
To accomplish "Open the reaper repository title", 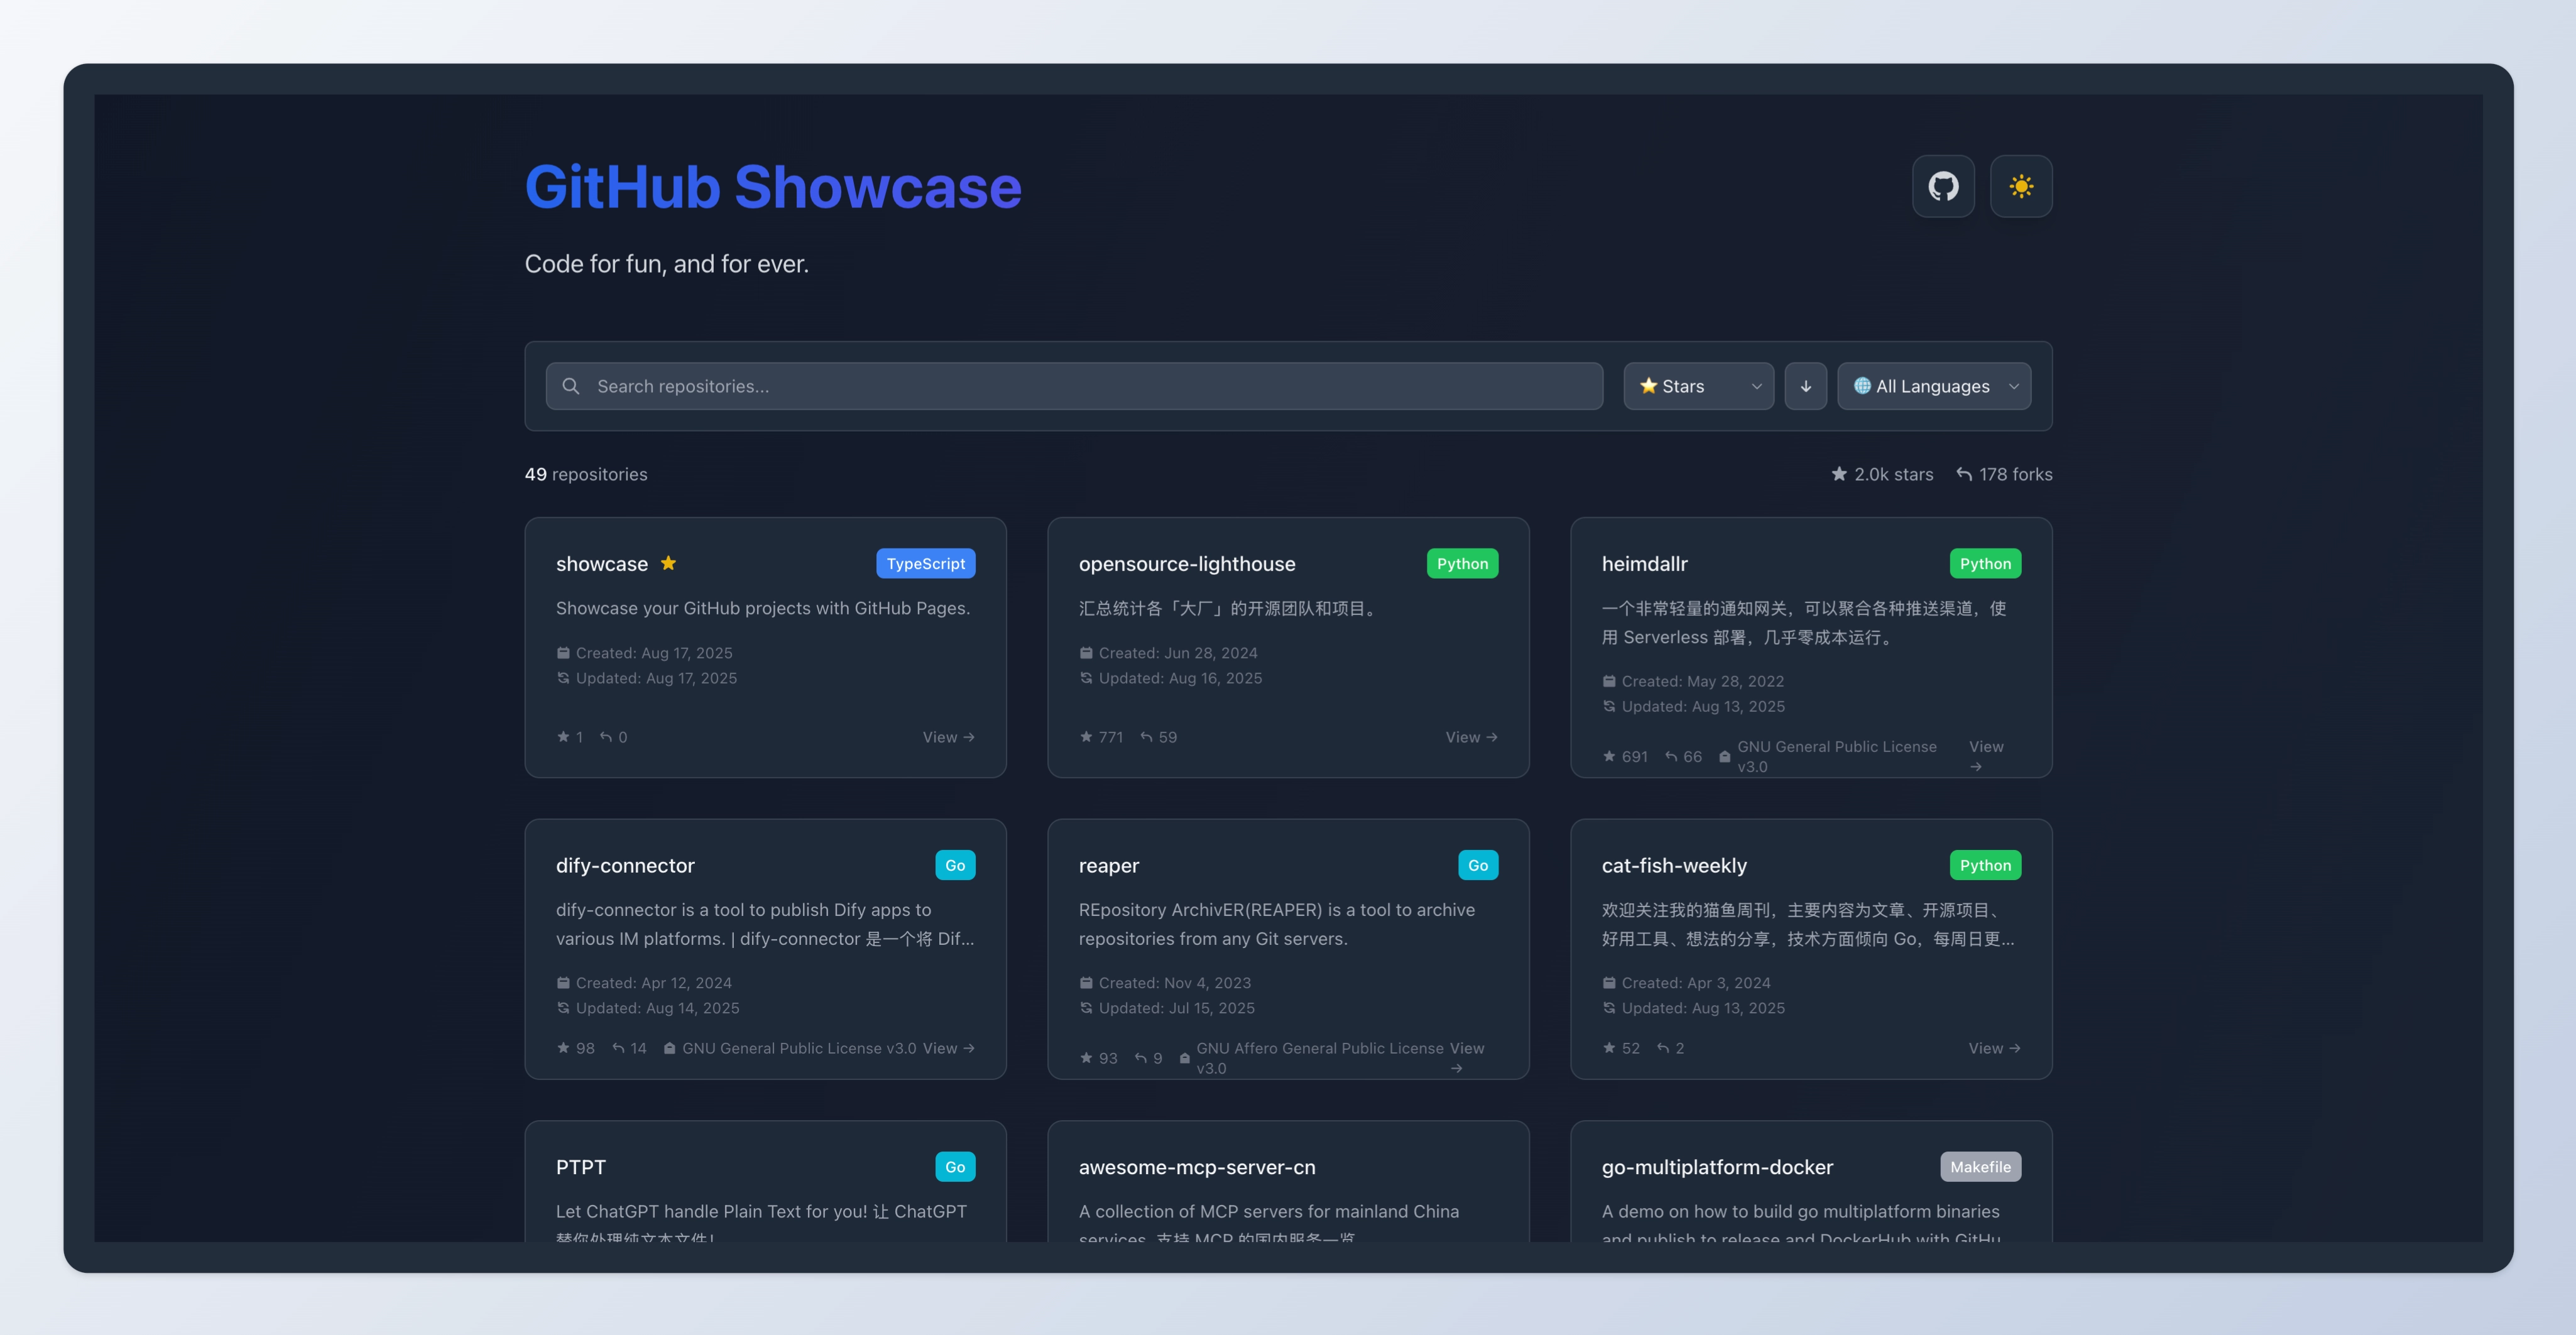I will pyautogui.click(x=1108, y=866).
